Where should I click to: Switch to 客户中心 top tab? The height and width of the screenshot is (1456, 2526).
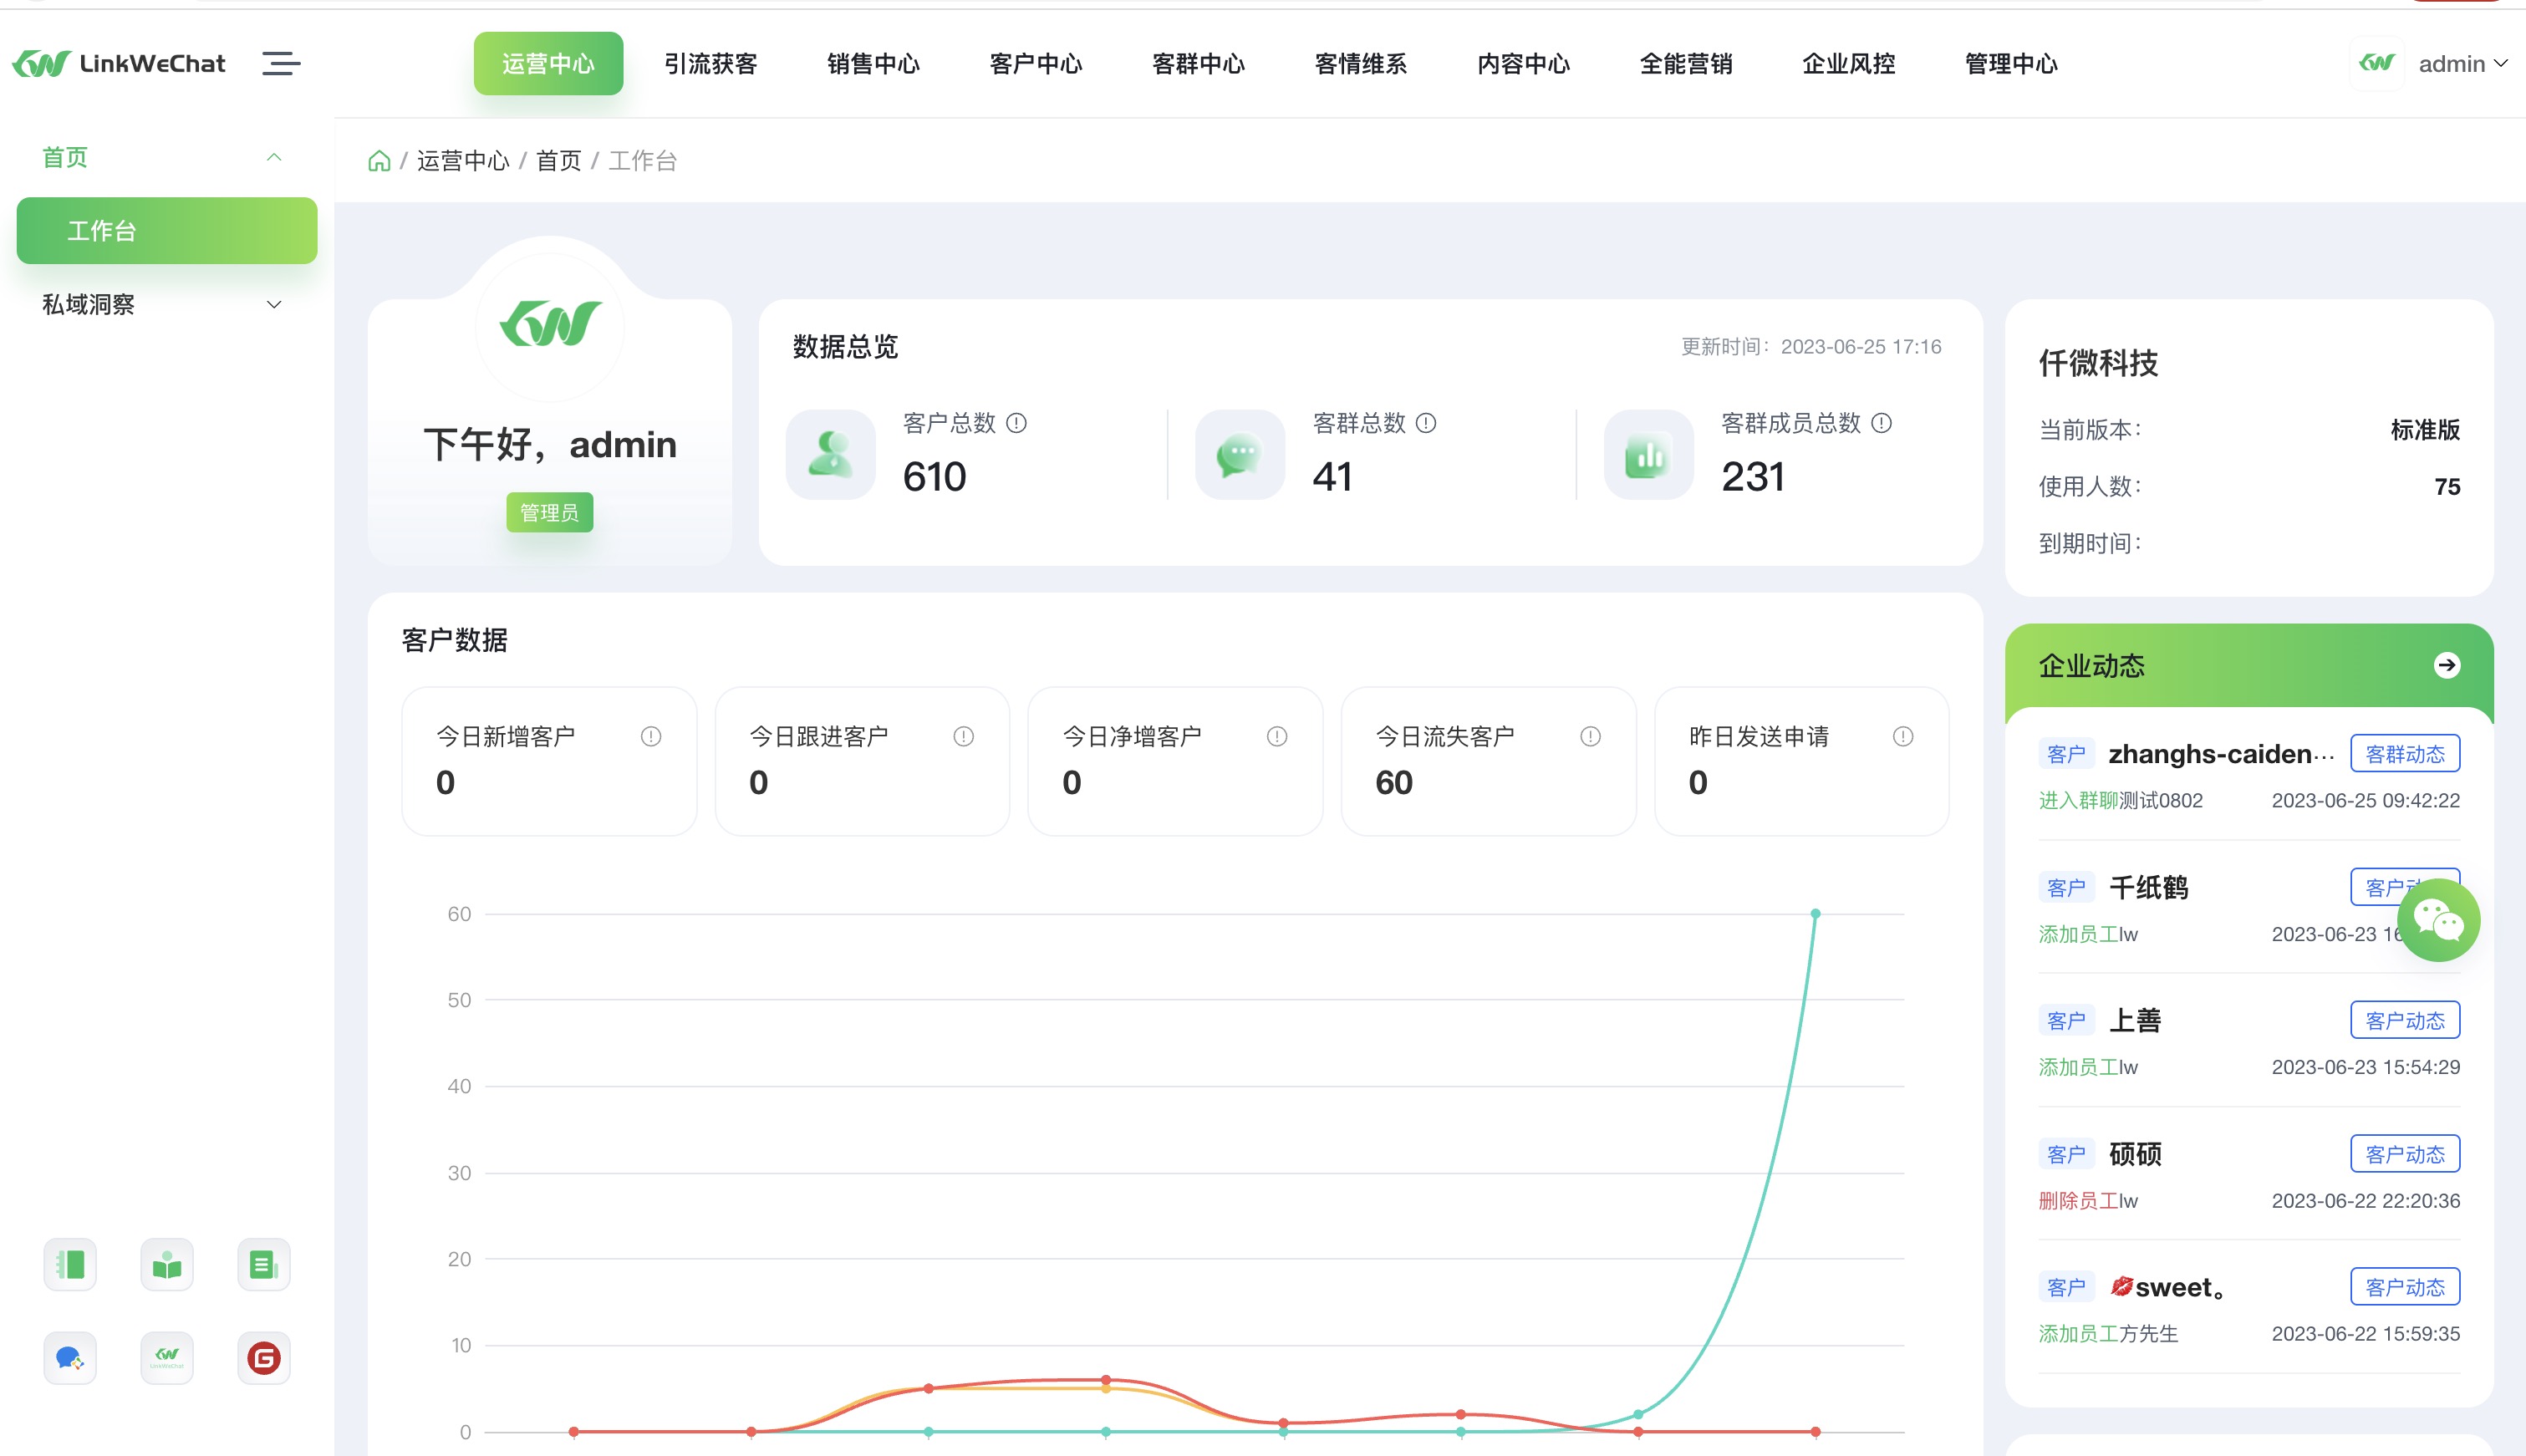(1036, 64)
